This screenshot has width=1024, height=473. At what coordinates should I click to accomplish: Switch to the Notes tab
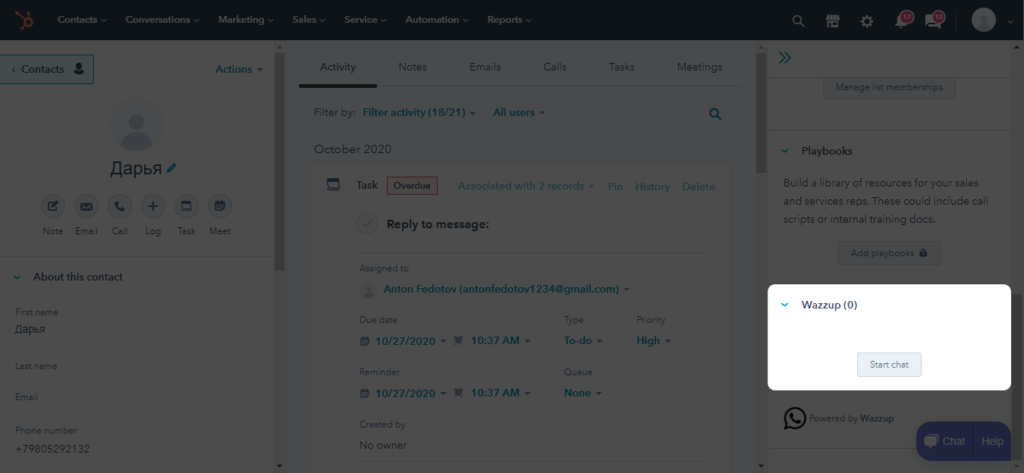pos(412,67)
